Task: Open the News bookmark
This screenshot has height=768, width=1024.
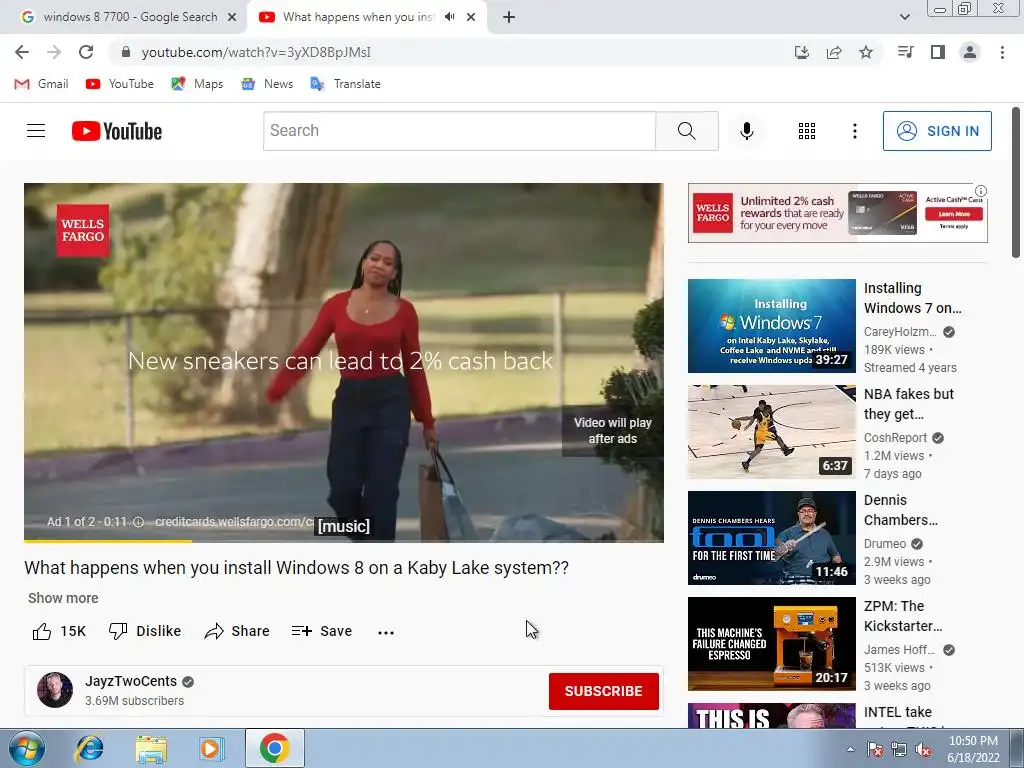Action: point(267,84)
